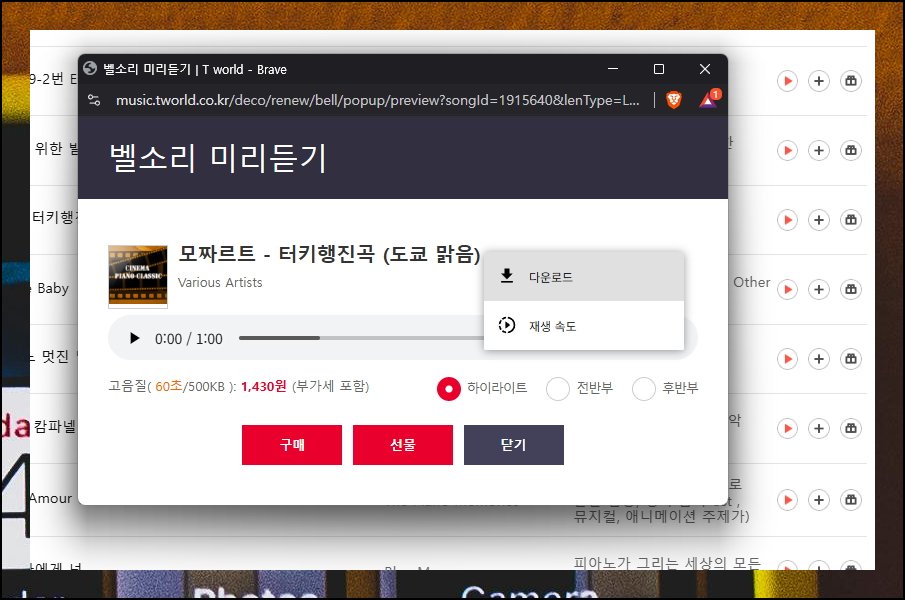This screenshot has width=905, height=600.
Task: Click the popup URL address field
Action: point(377,100)
